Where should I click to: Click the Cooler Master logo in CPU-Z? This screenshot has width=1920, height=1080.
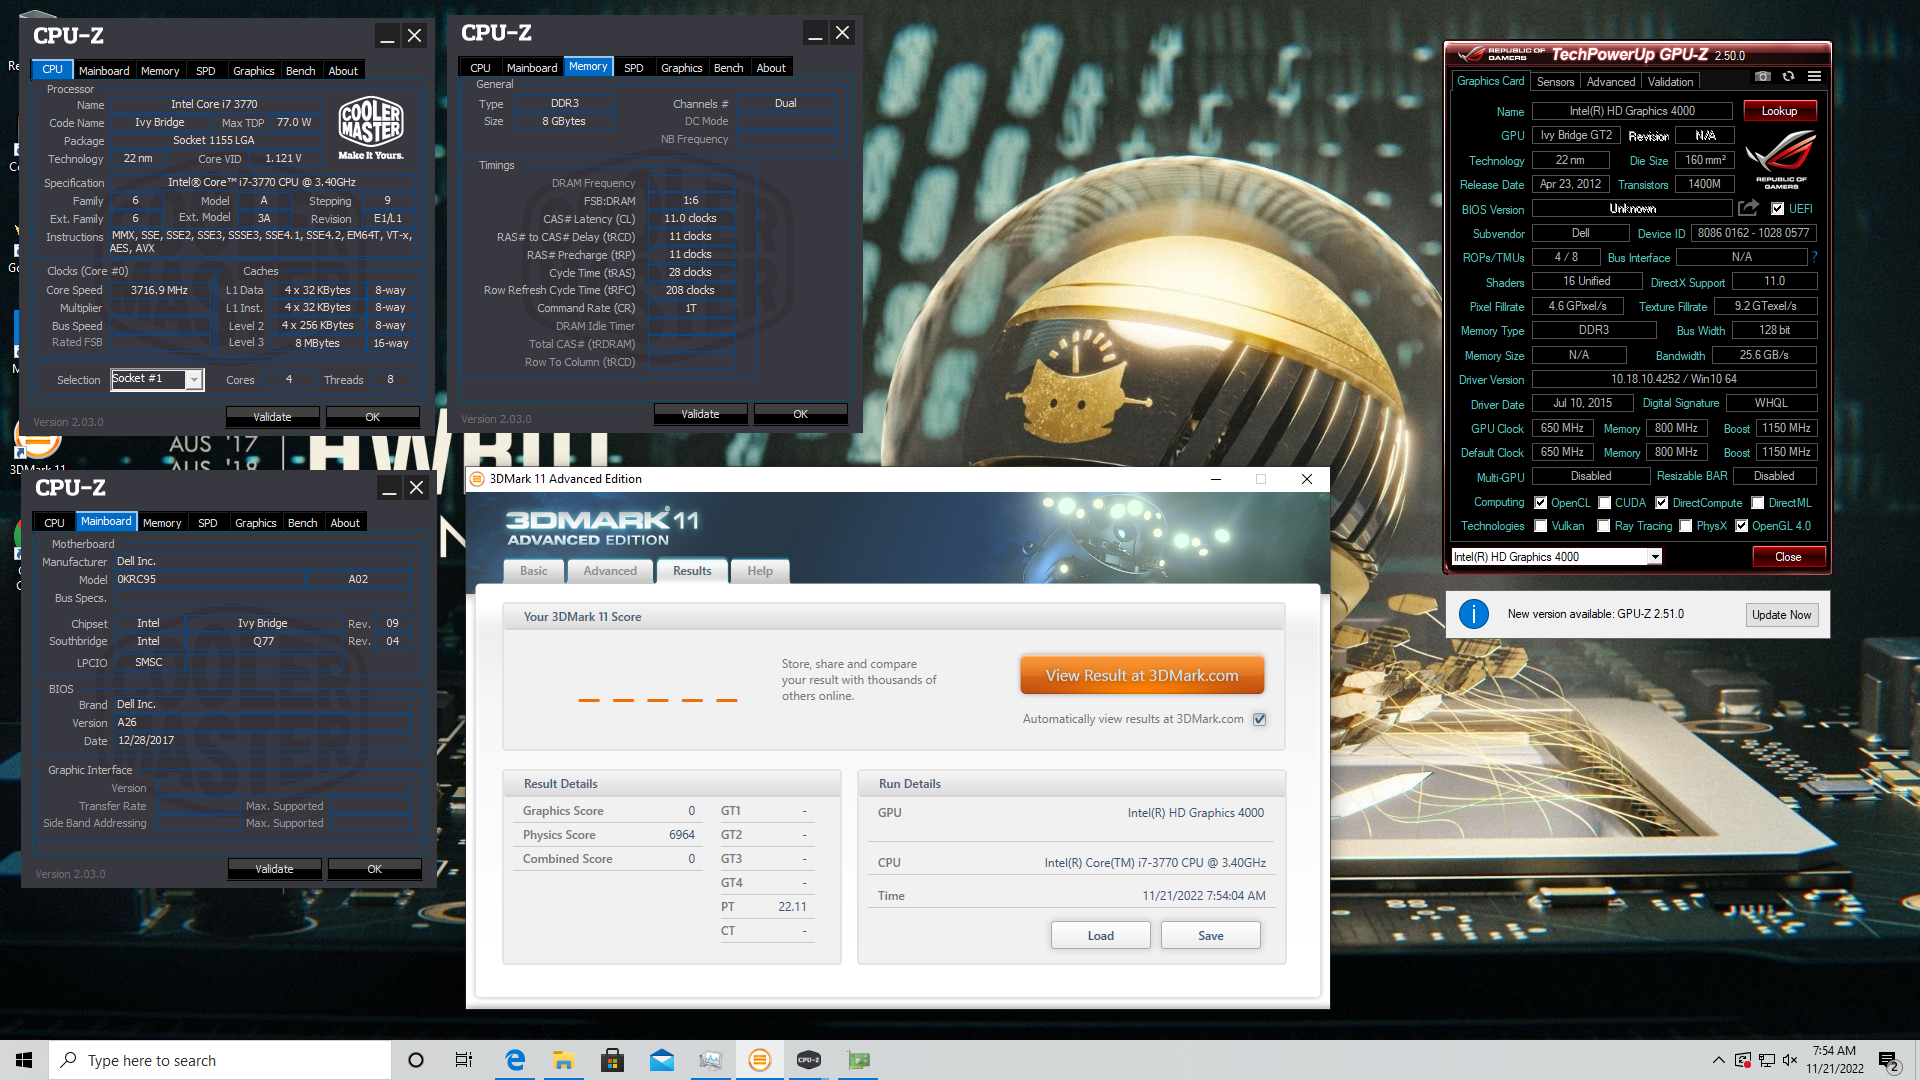coord(371,128)
